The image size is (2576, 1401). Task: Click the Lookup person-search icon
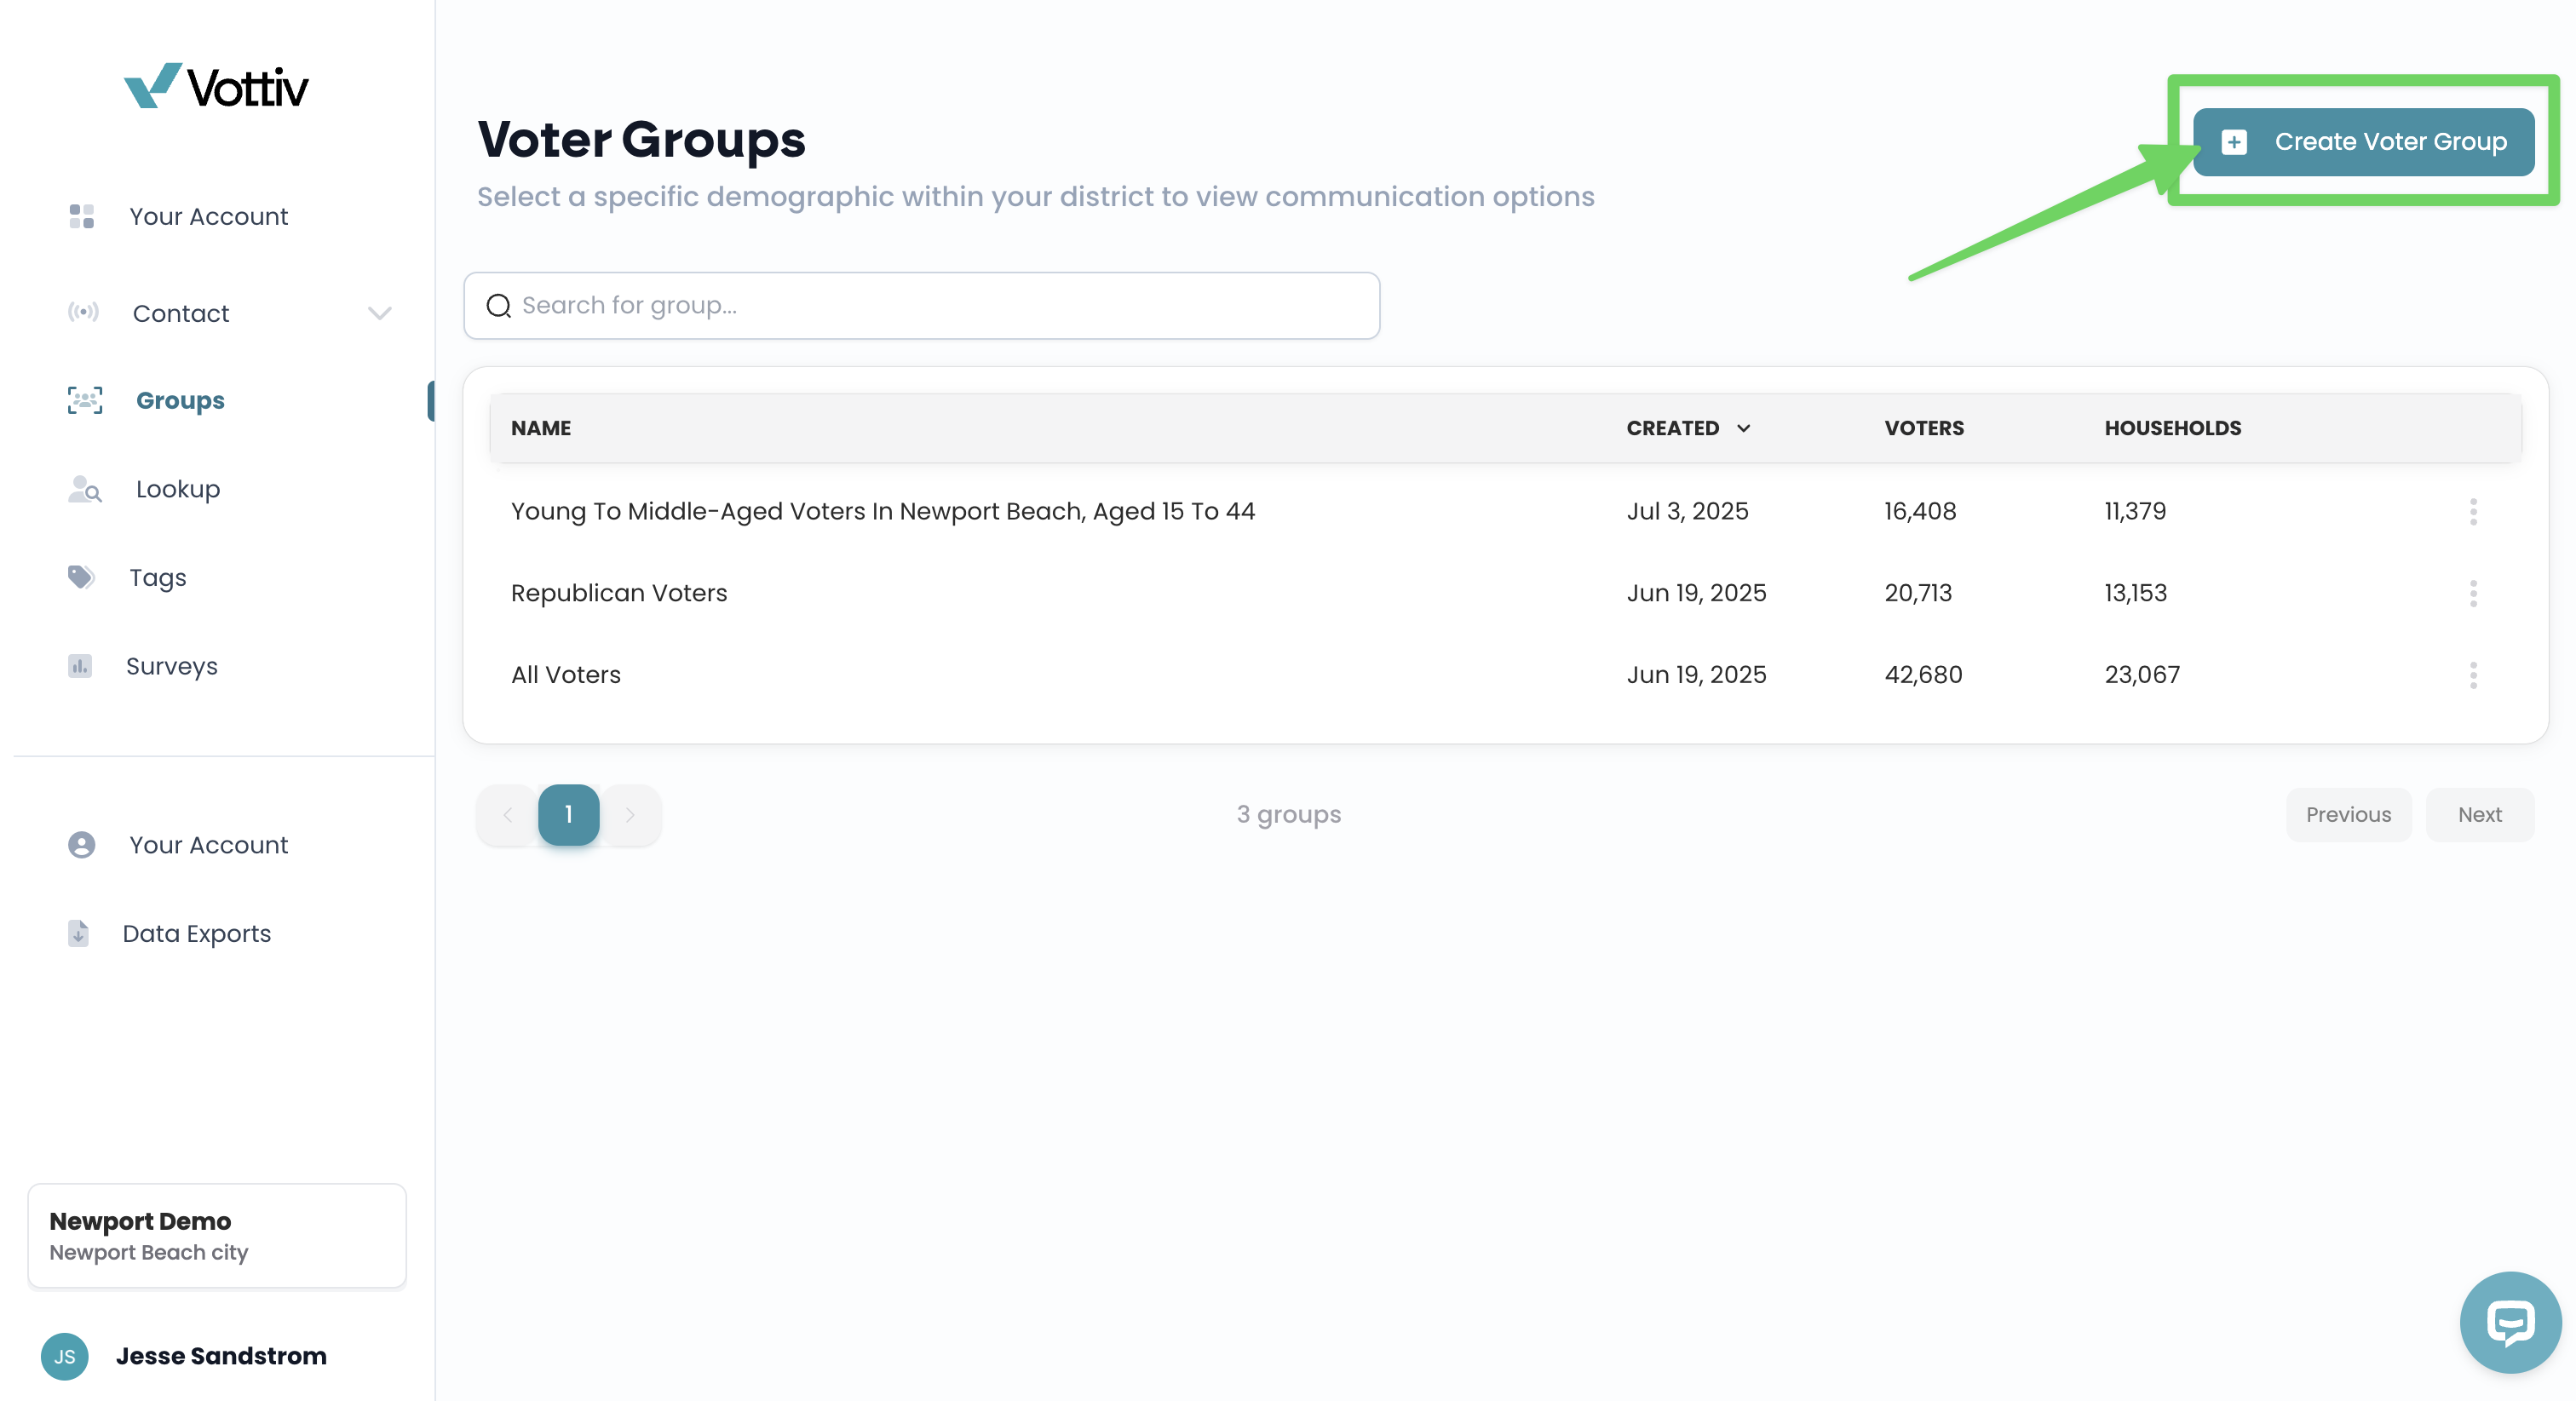tap(85, 489)
